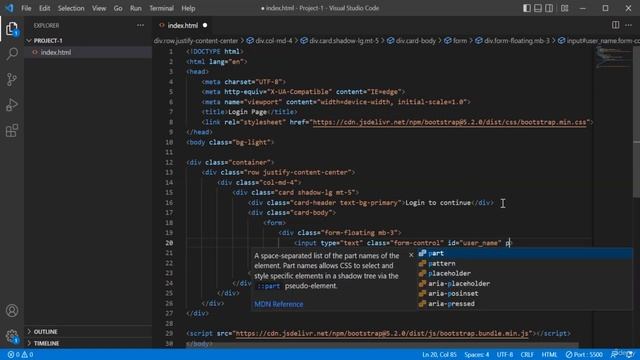Open the Extensions view icon
The image size is (640, 360).
12,131
